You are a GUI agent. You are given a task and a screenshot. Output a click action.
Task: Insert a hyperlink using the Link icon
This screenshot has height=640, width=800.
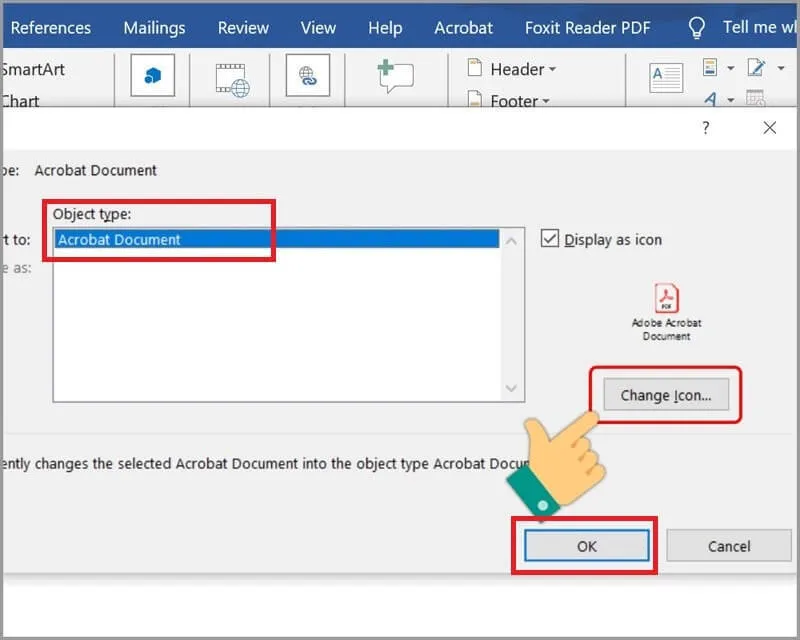click(308, 76)
